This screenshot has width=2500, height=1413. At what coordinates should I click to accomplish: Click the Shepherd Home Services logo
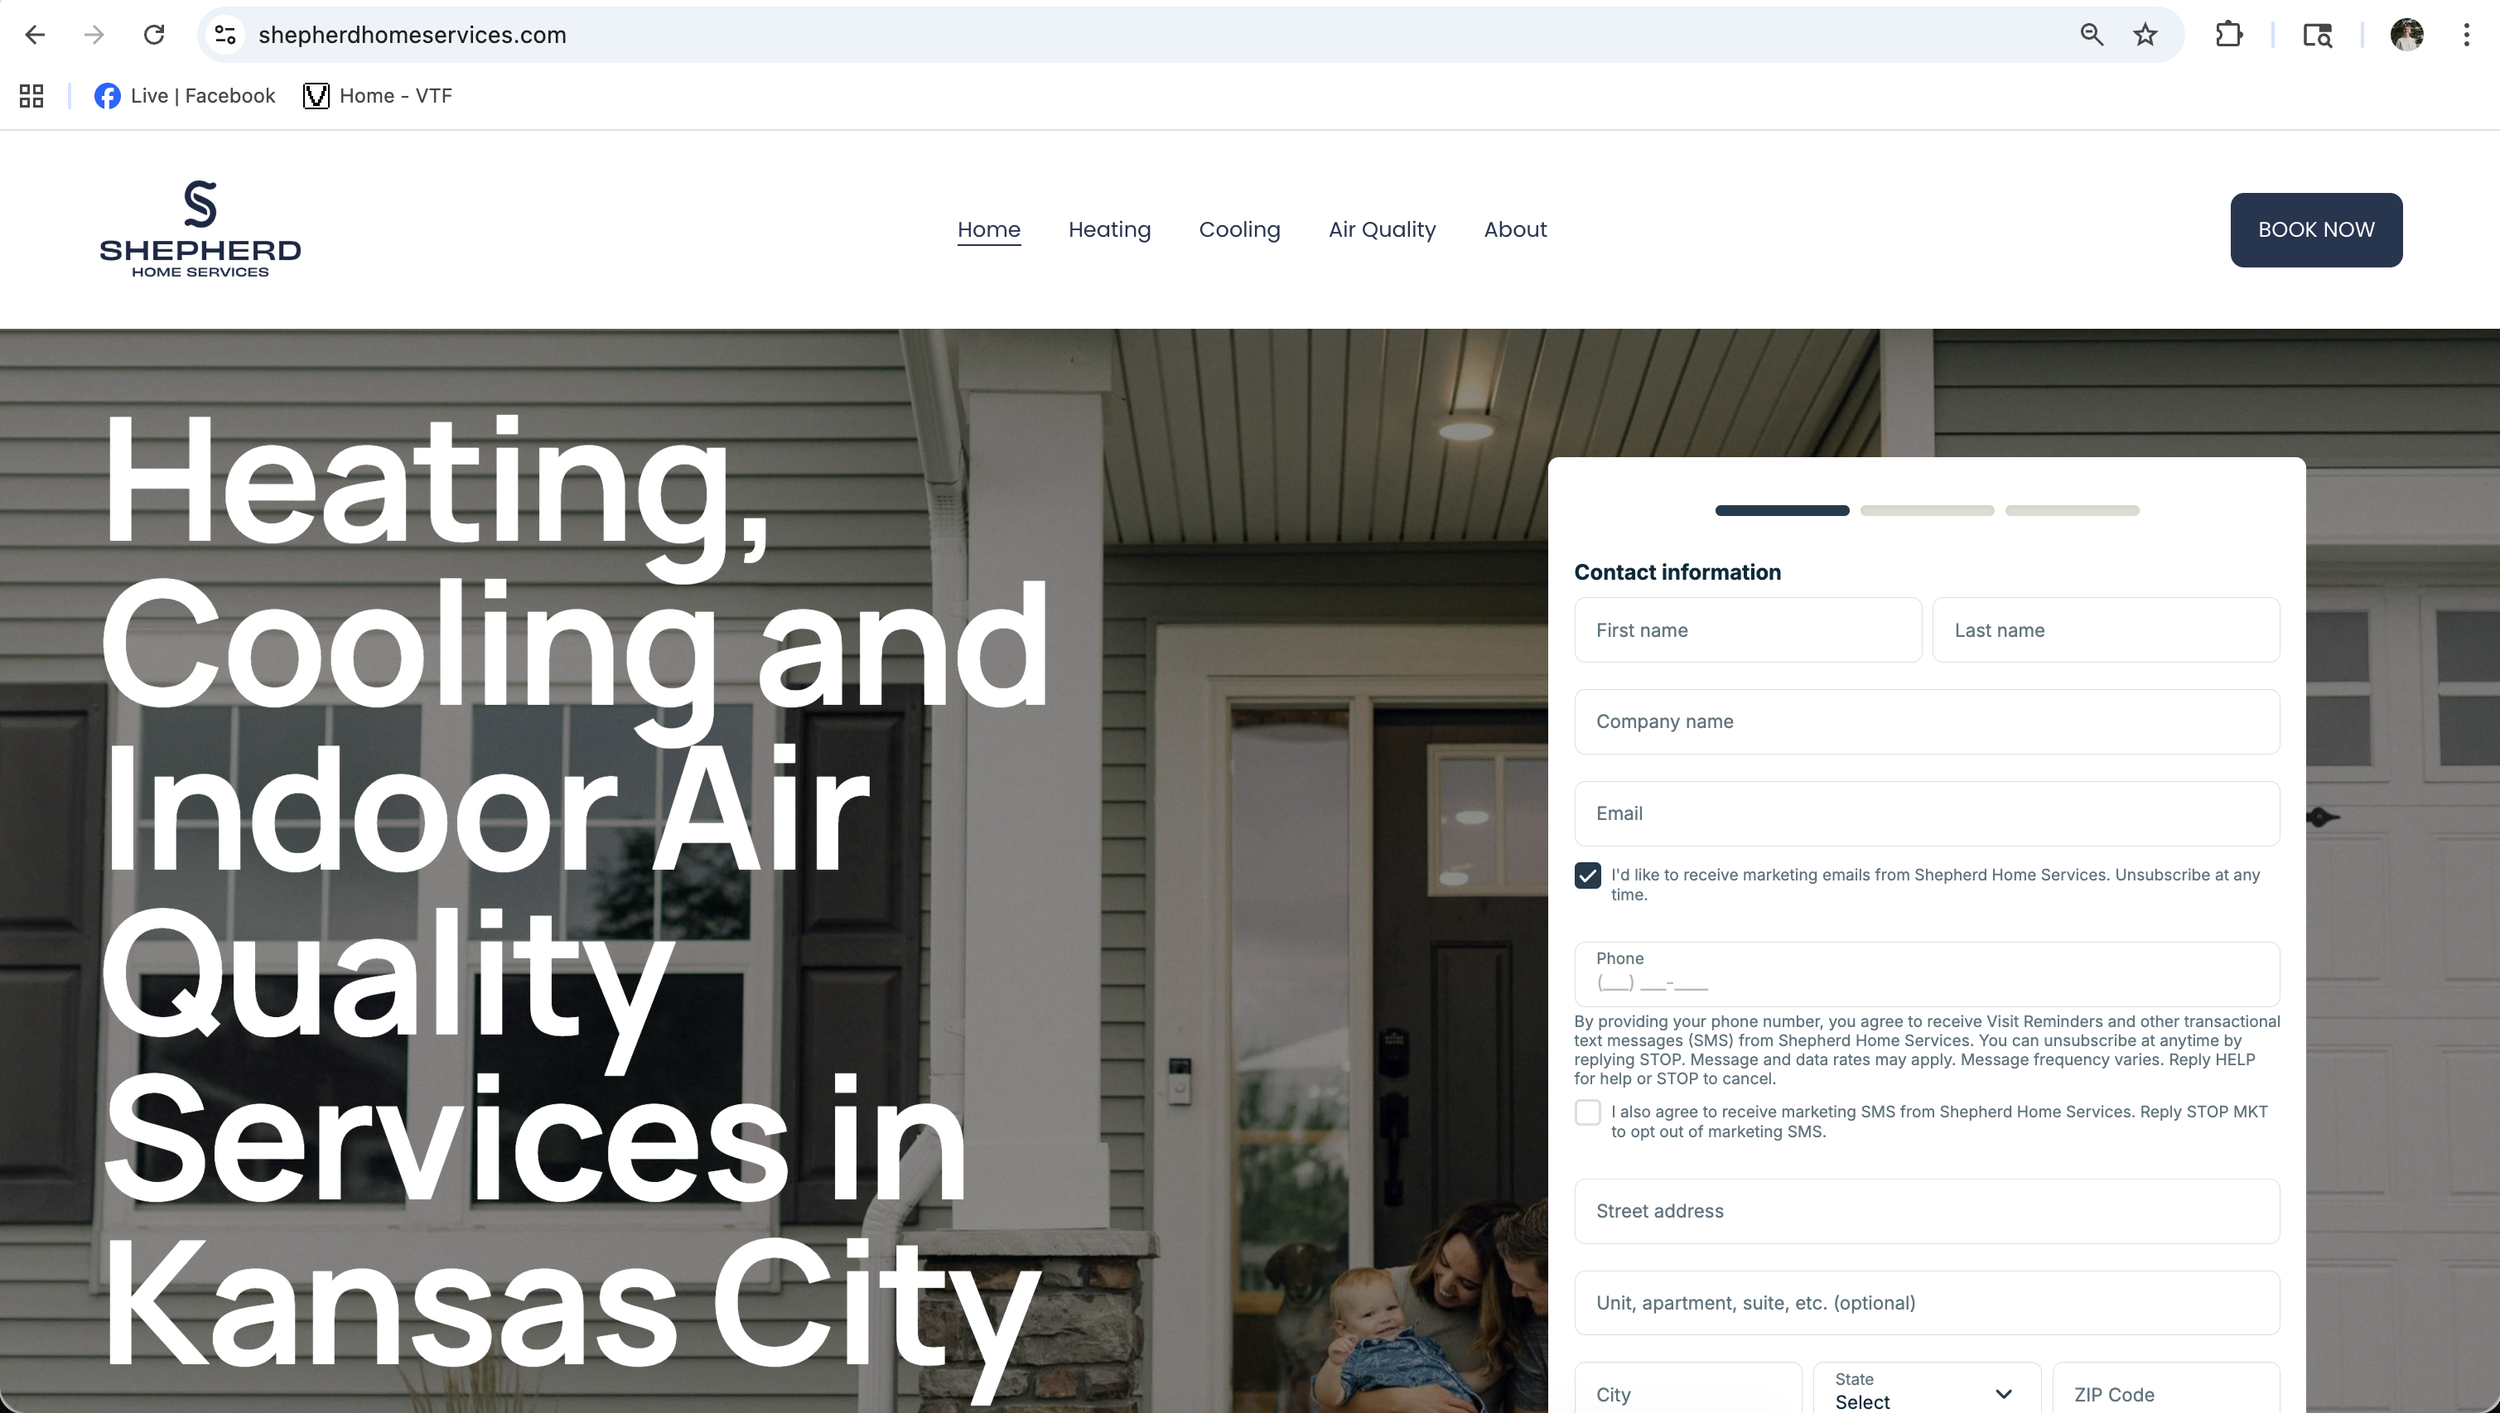[x=200, y=229]
